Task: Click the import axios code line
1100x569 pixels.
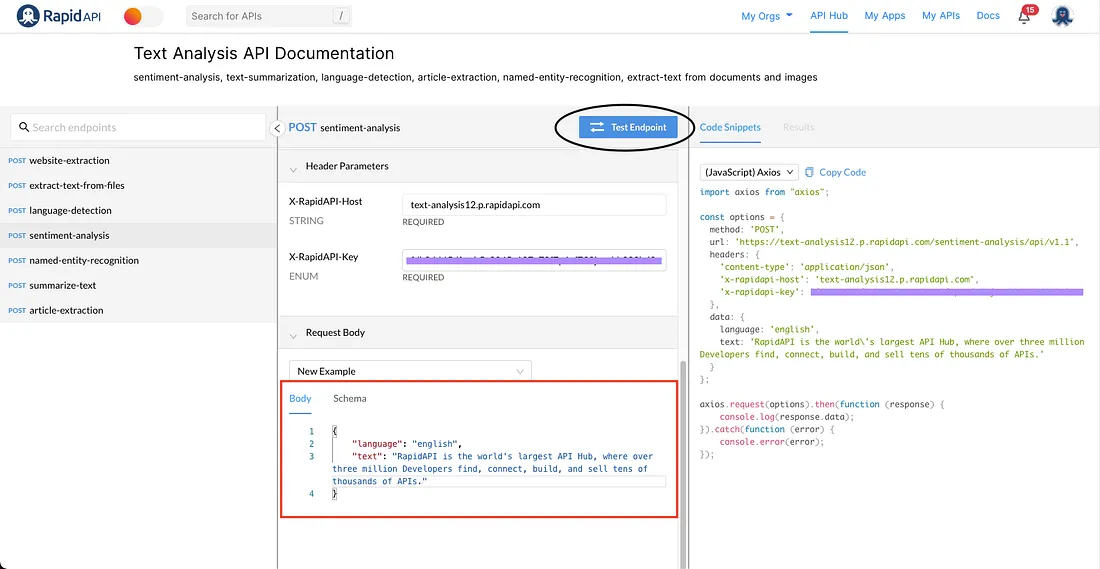Action: click(x=764, y=192)
